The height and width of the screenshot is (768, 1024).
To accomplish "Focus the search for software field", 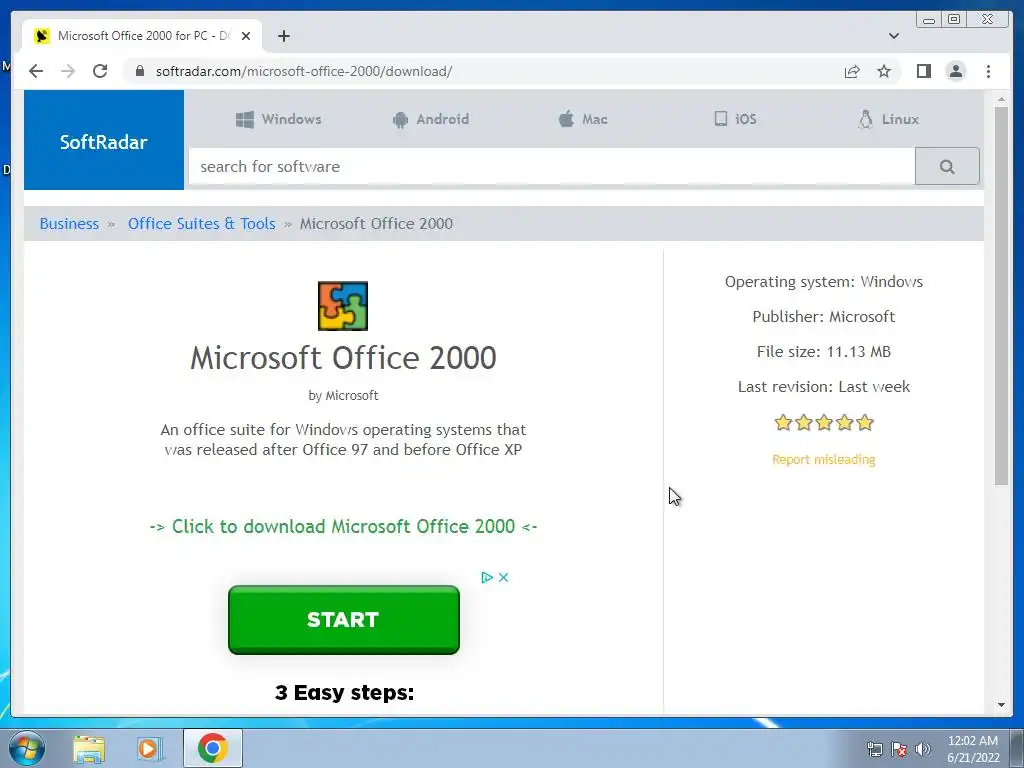I will (552, 167).
